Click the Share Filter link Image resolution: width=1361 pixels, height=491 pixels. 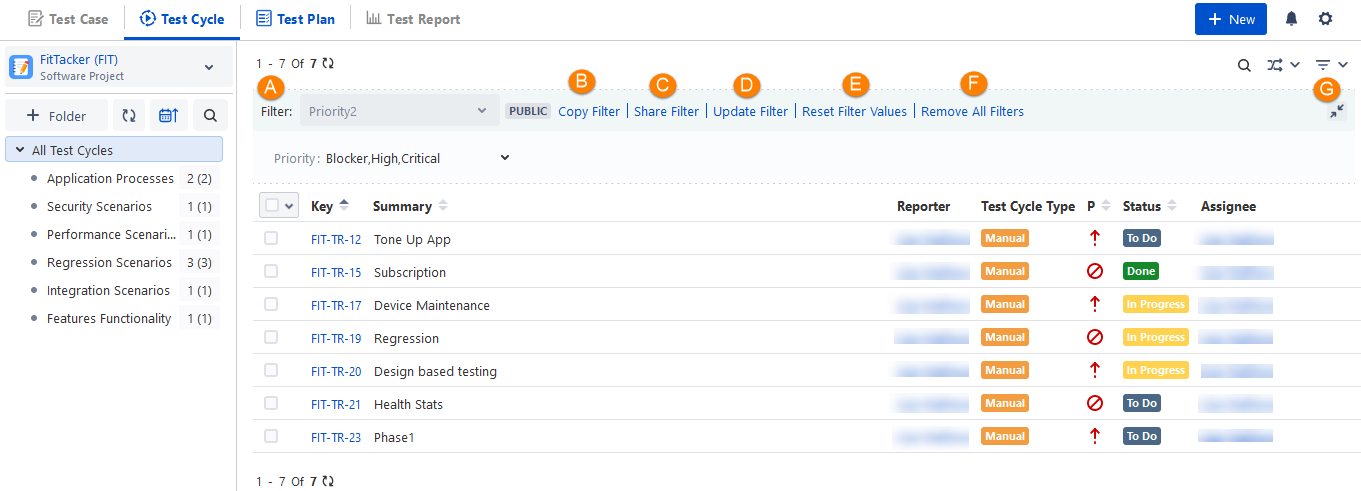[667, 112]
